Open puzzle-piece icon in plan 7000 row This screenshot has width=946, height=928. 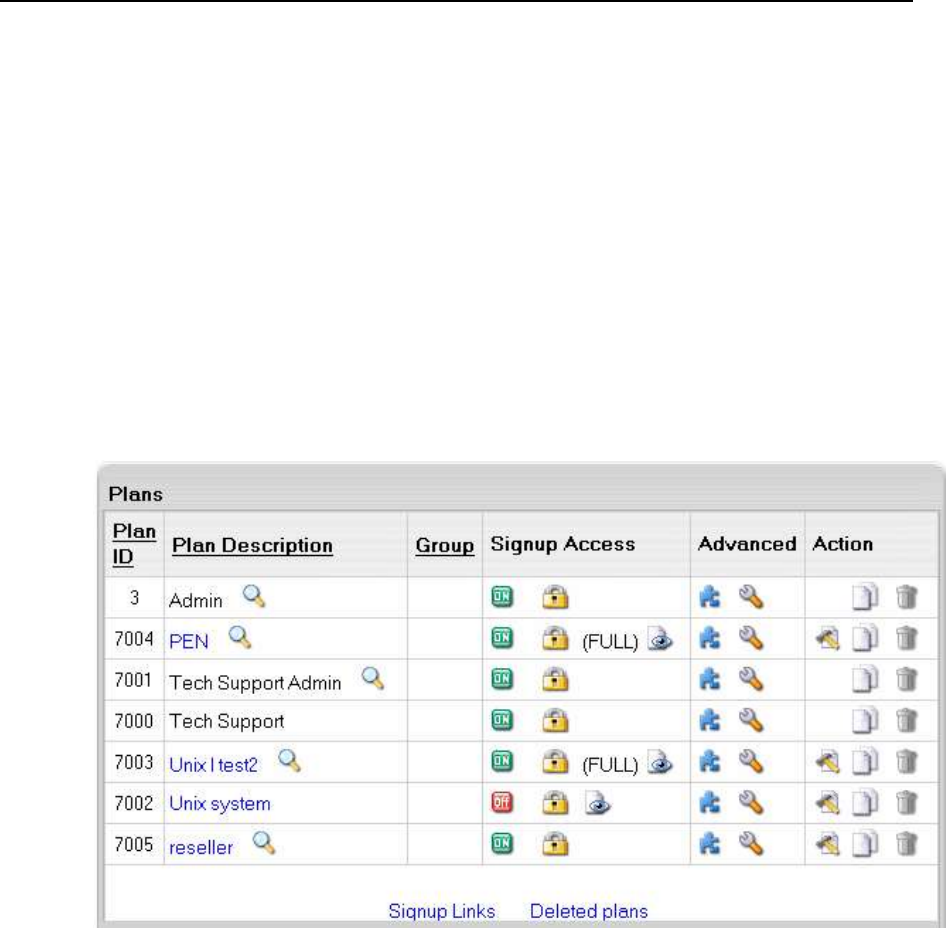710,720
